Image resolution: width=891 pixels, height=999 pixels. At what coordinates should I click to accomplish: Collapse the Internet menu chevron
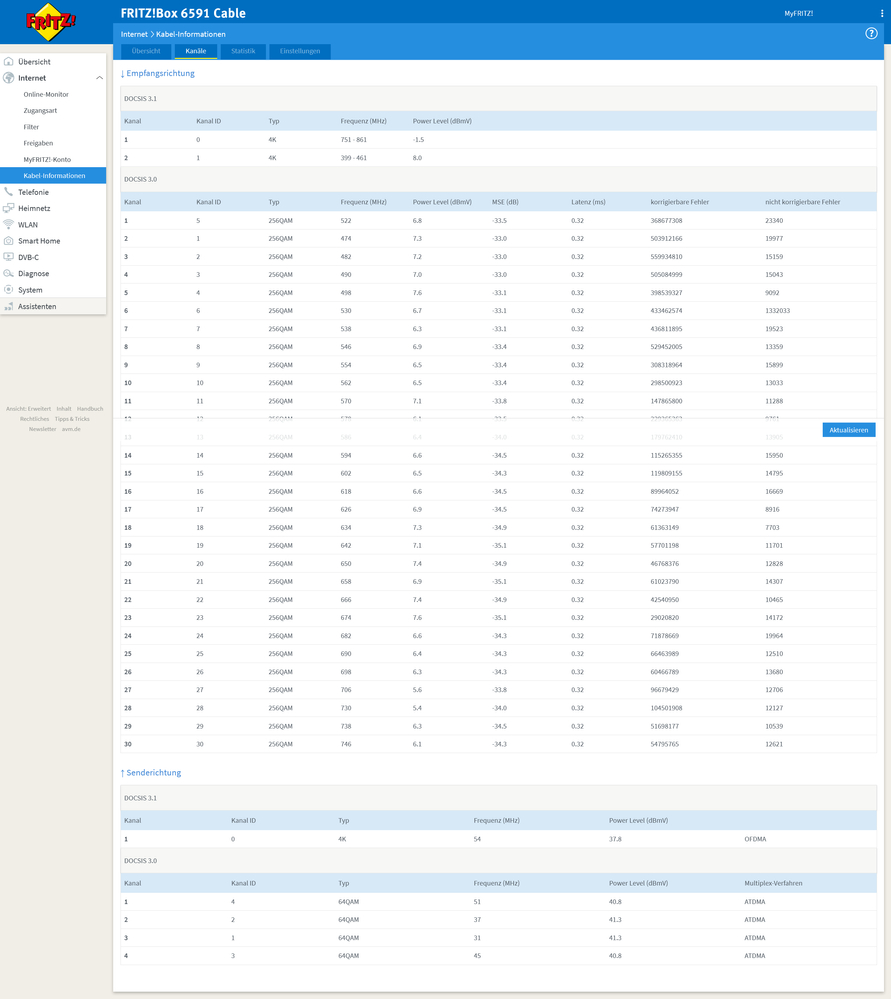(99, 77)
